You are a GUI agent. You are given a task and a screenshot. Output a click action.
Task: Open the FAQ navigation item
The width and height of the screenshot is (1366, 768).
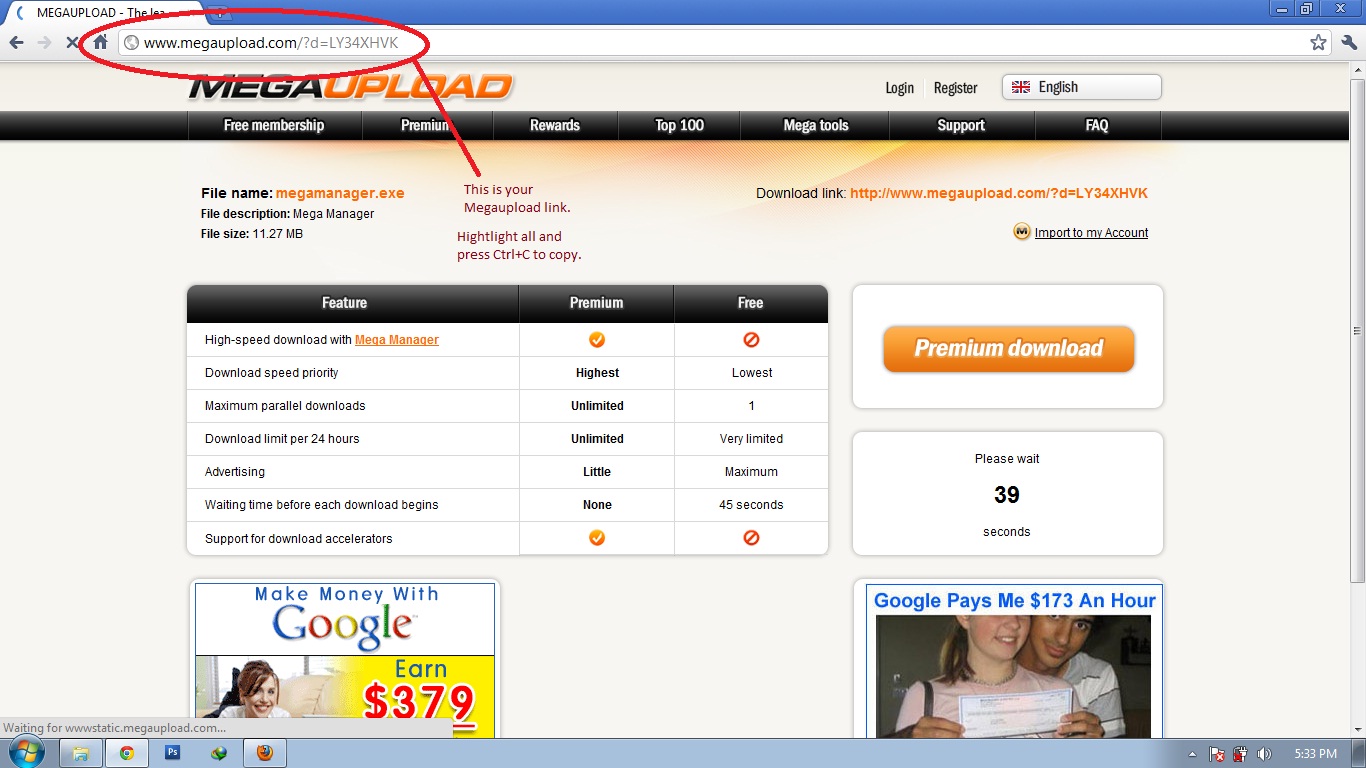(x=1096, y=125)
